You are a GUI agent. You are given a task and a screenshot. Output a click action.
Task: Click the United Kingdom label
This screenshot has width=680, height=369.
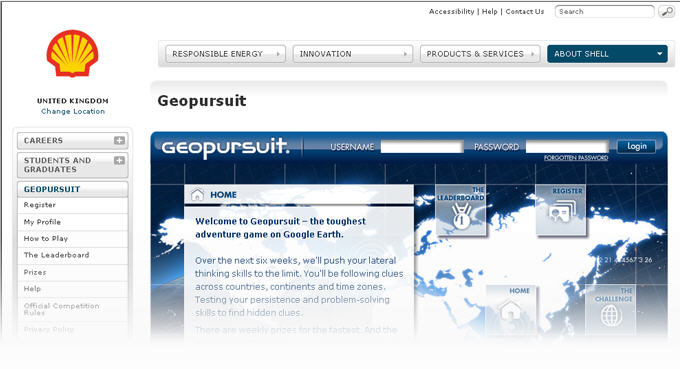(x=73, y=101)
